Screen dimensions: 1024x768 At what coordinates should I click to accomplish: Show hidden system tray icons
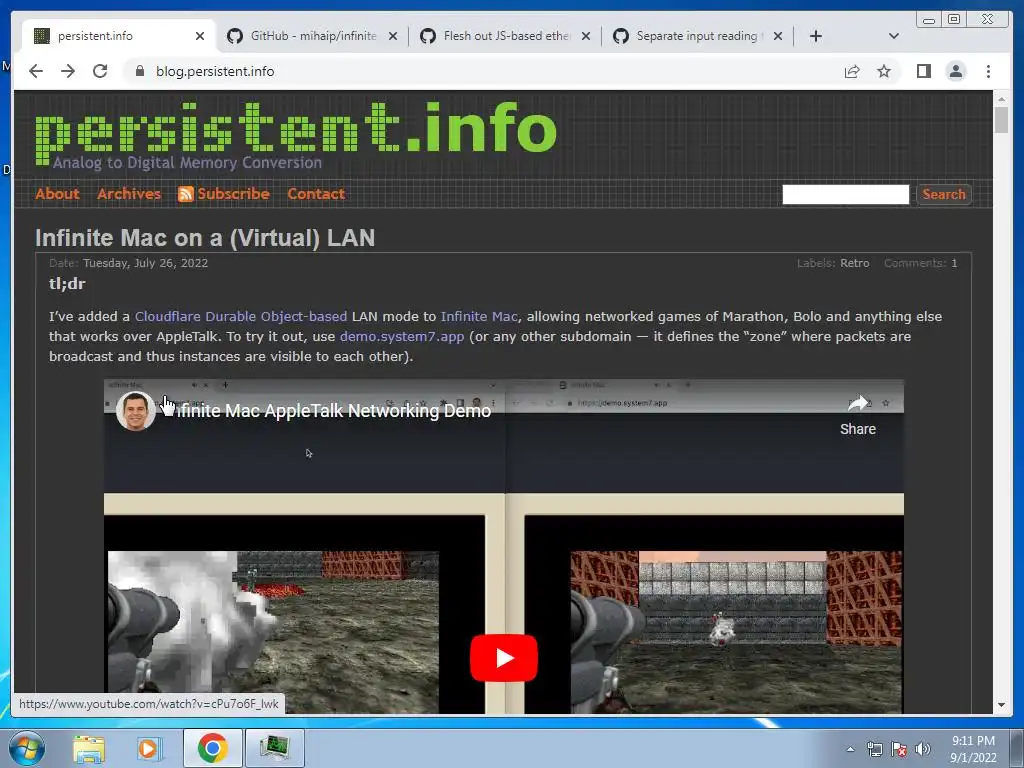click(x=850, y=749)
